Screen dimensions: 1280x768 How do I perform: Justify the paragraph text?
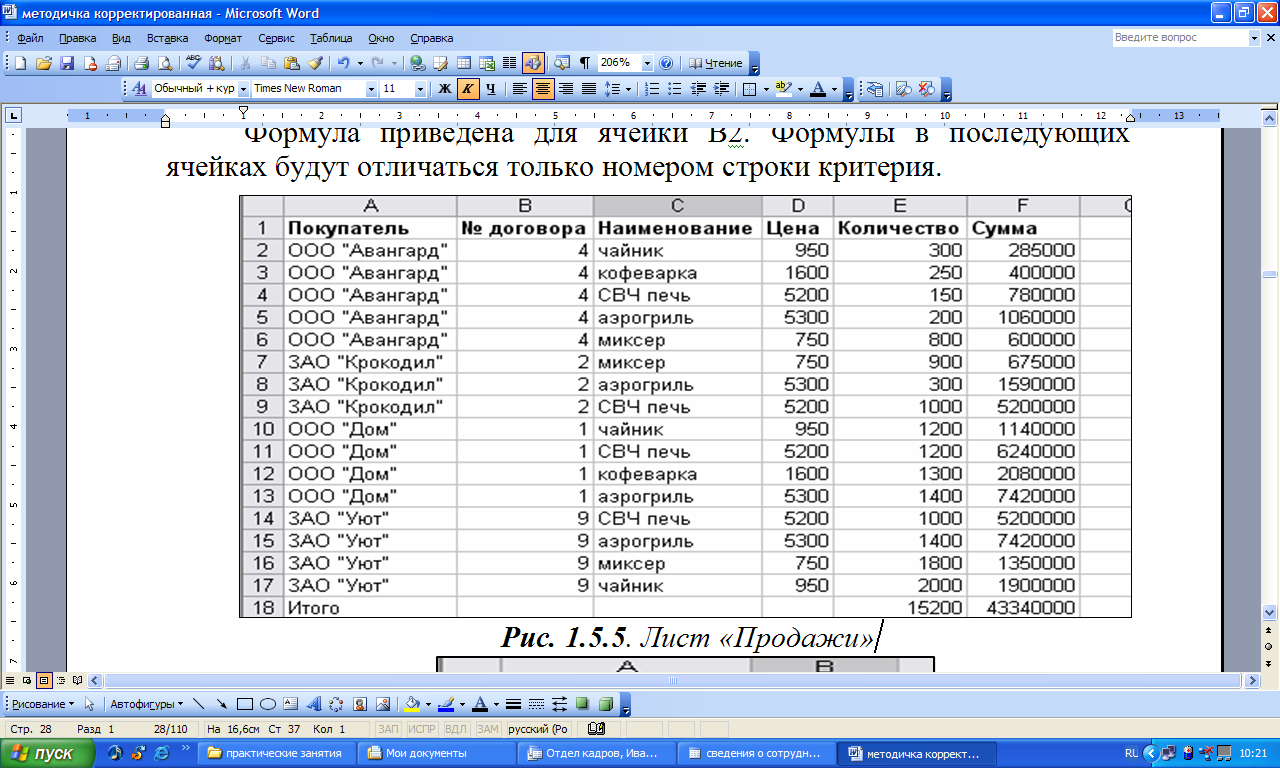click(589, 89)
